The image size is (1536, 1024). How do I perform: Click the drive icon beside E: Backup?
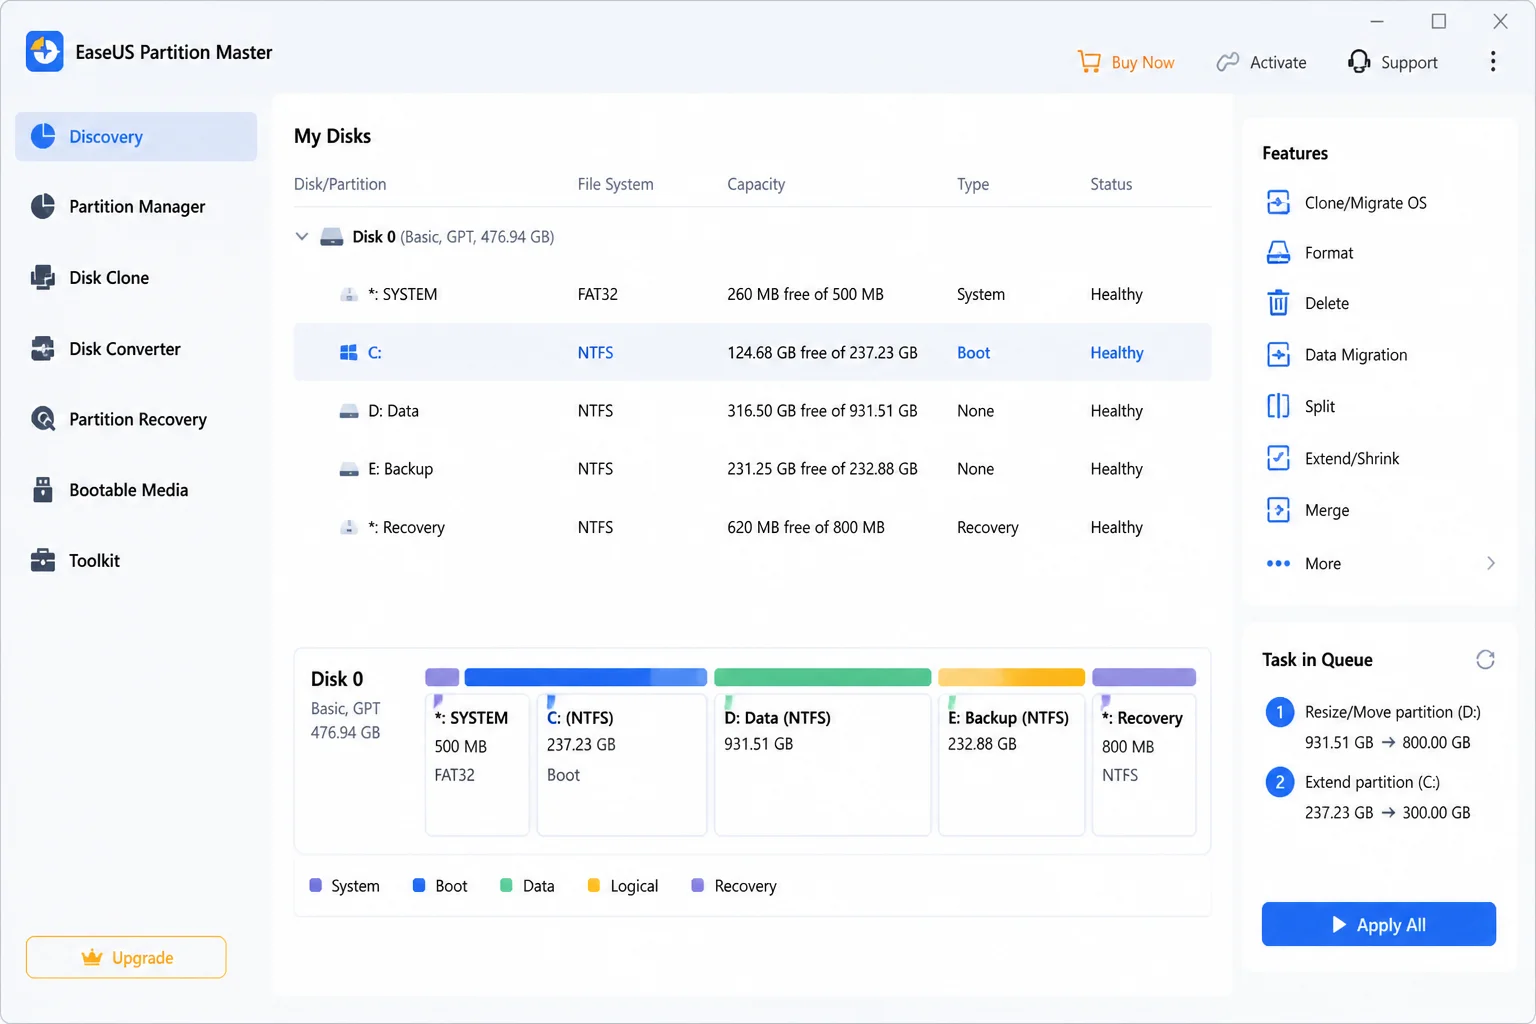click(349, 469)
